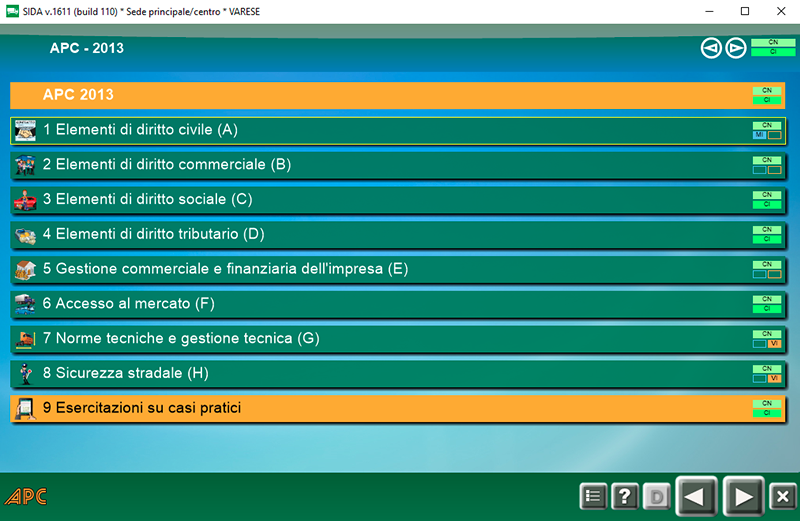Click the icon next to Sicurezza stradale

click(x=25, y=374)
